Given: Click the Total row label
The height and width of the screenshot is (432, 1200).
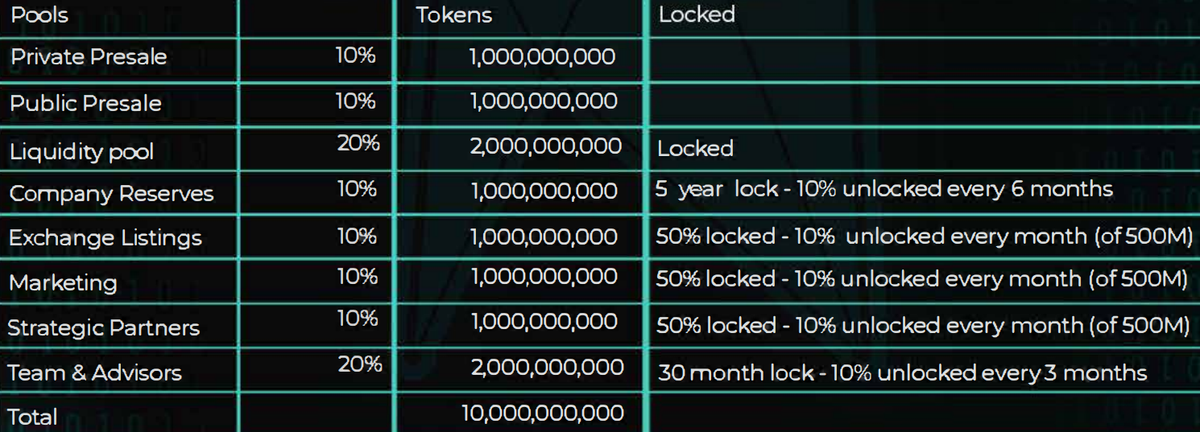Looking at the screenshot, I should pos(32,416).
